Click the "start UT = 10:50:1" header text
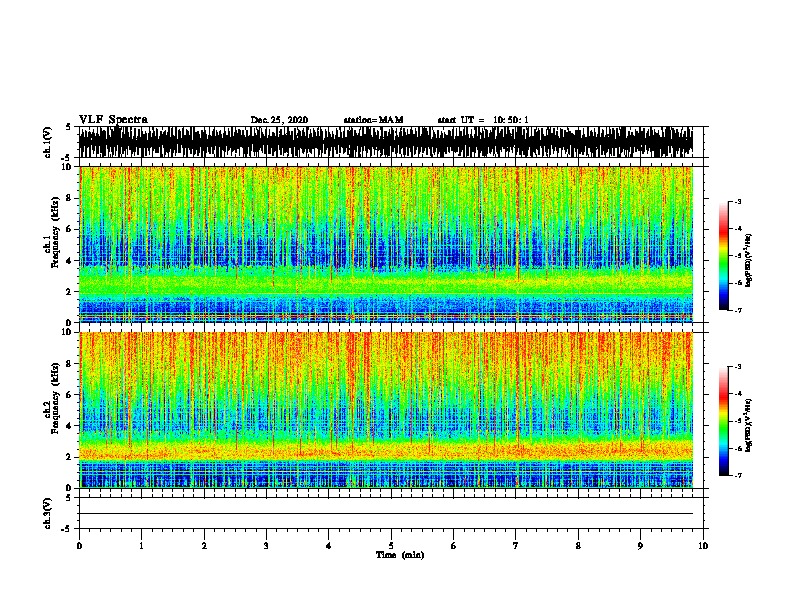Viewport: 792px width, 612px height. 483,120
